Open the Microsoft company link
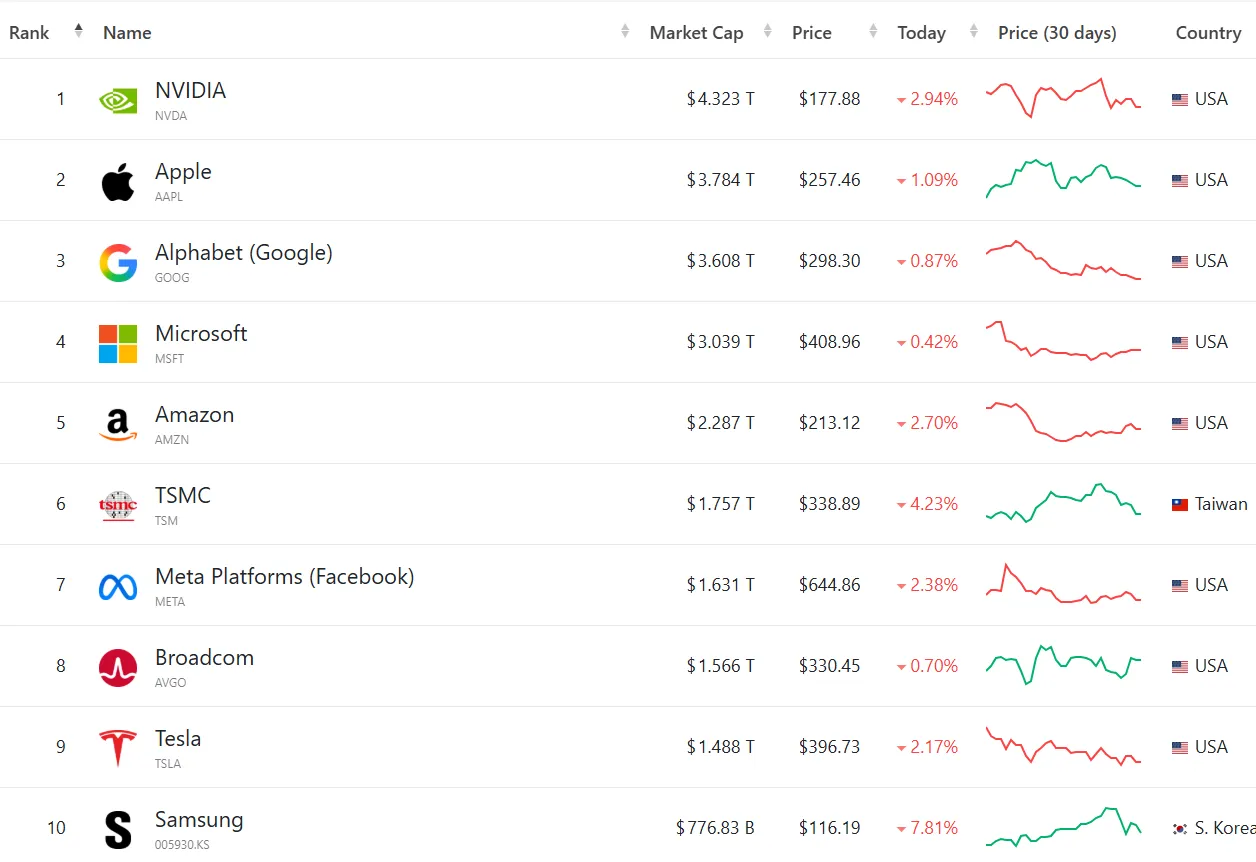 point(201,333)
